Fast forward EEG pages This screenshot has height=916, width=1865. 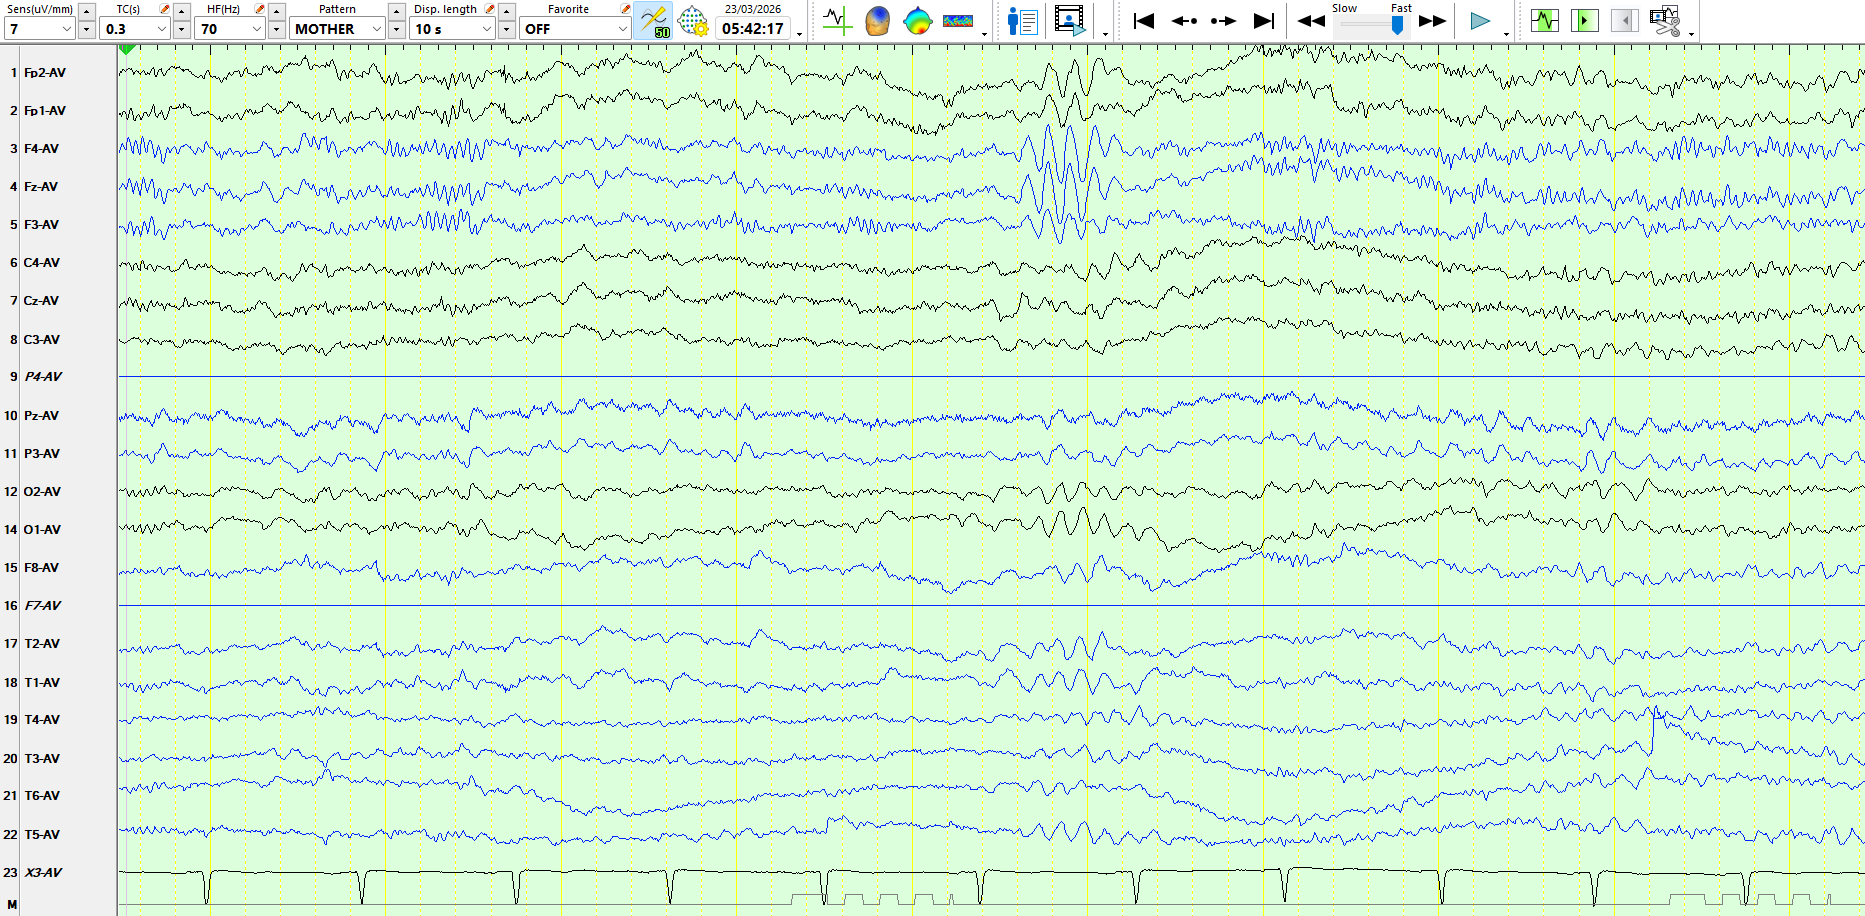[1433, 21]
